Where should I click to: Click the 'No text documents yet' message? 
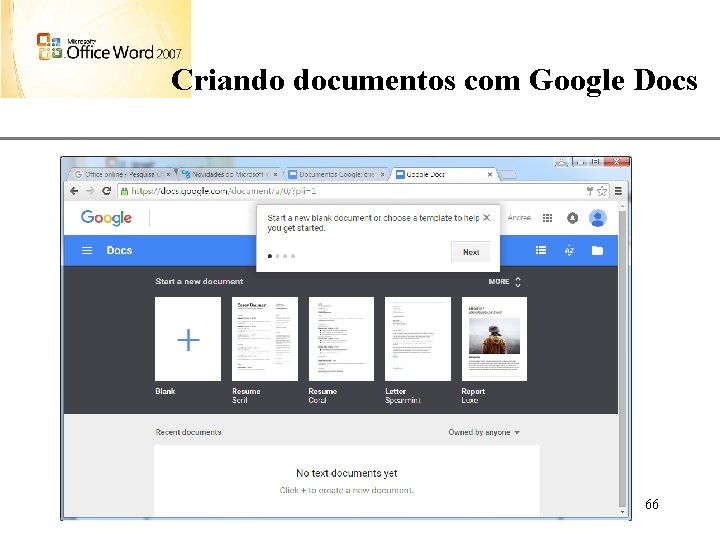pyautogui.click(x=347, y=473)
